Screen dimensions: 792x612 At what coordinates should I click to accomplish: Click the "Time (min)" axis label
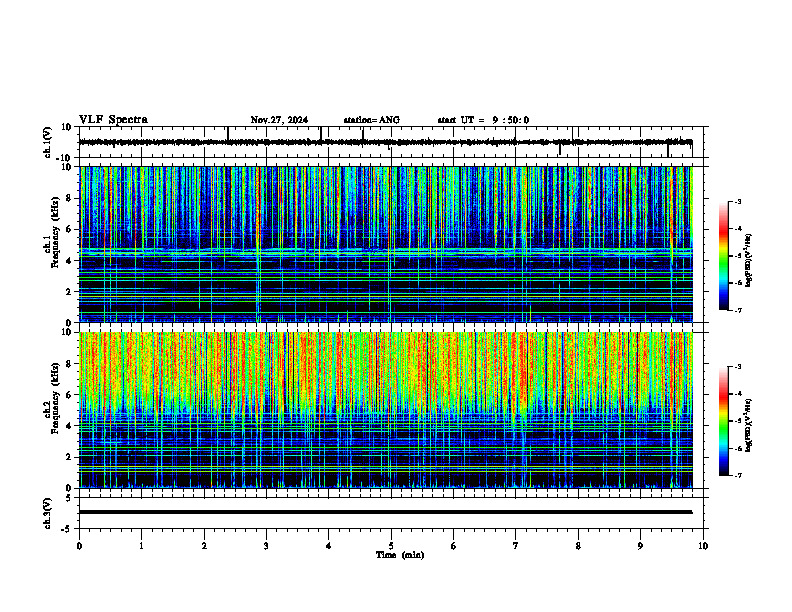[400, 555]
